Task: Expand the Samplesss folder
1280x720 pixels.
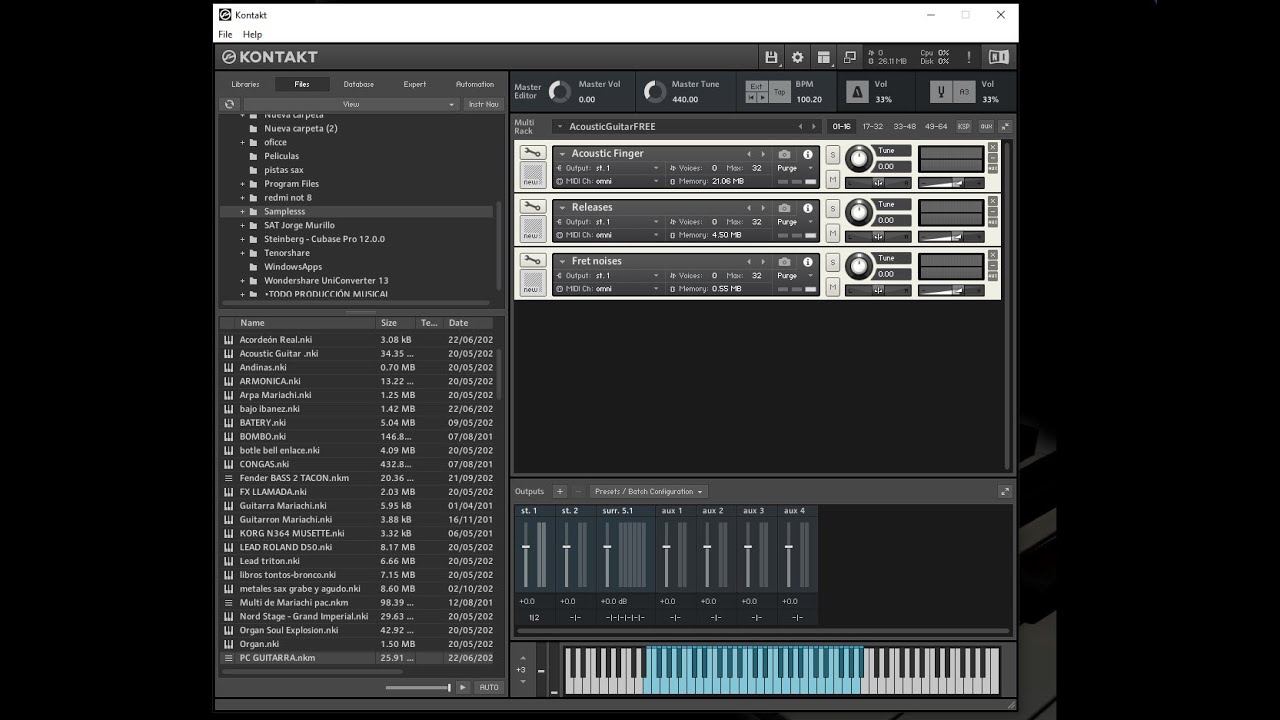Action: [x=242, y=212]
